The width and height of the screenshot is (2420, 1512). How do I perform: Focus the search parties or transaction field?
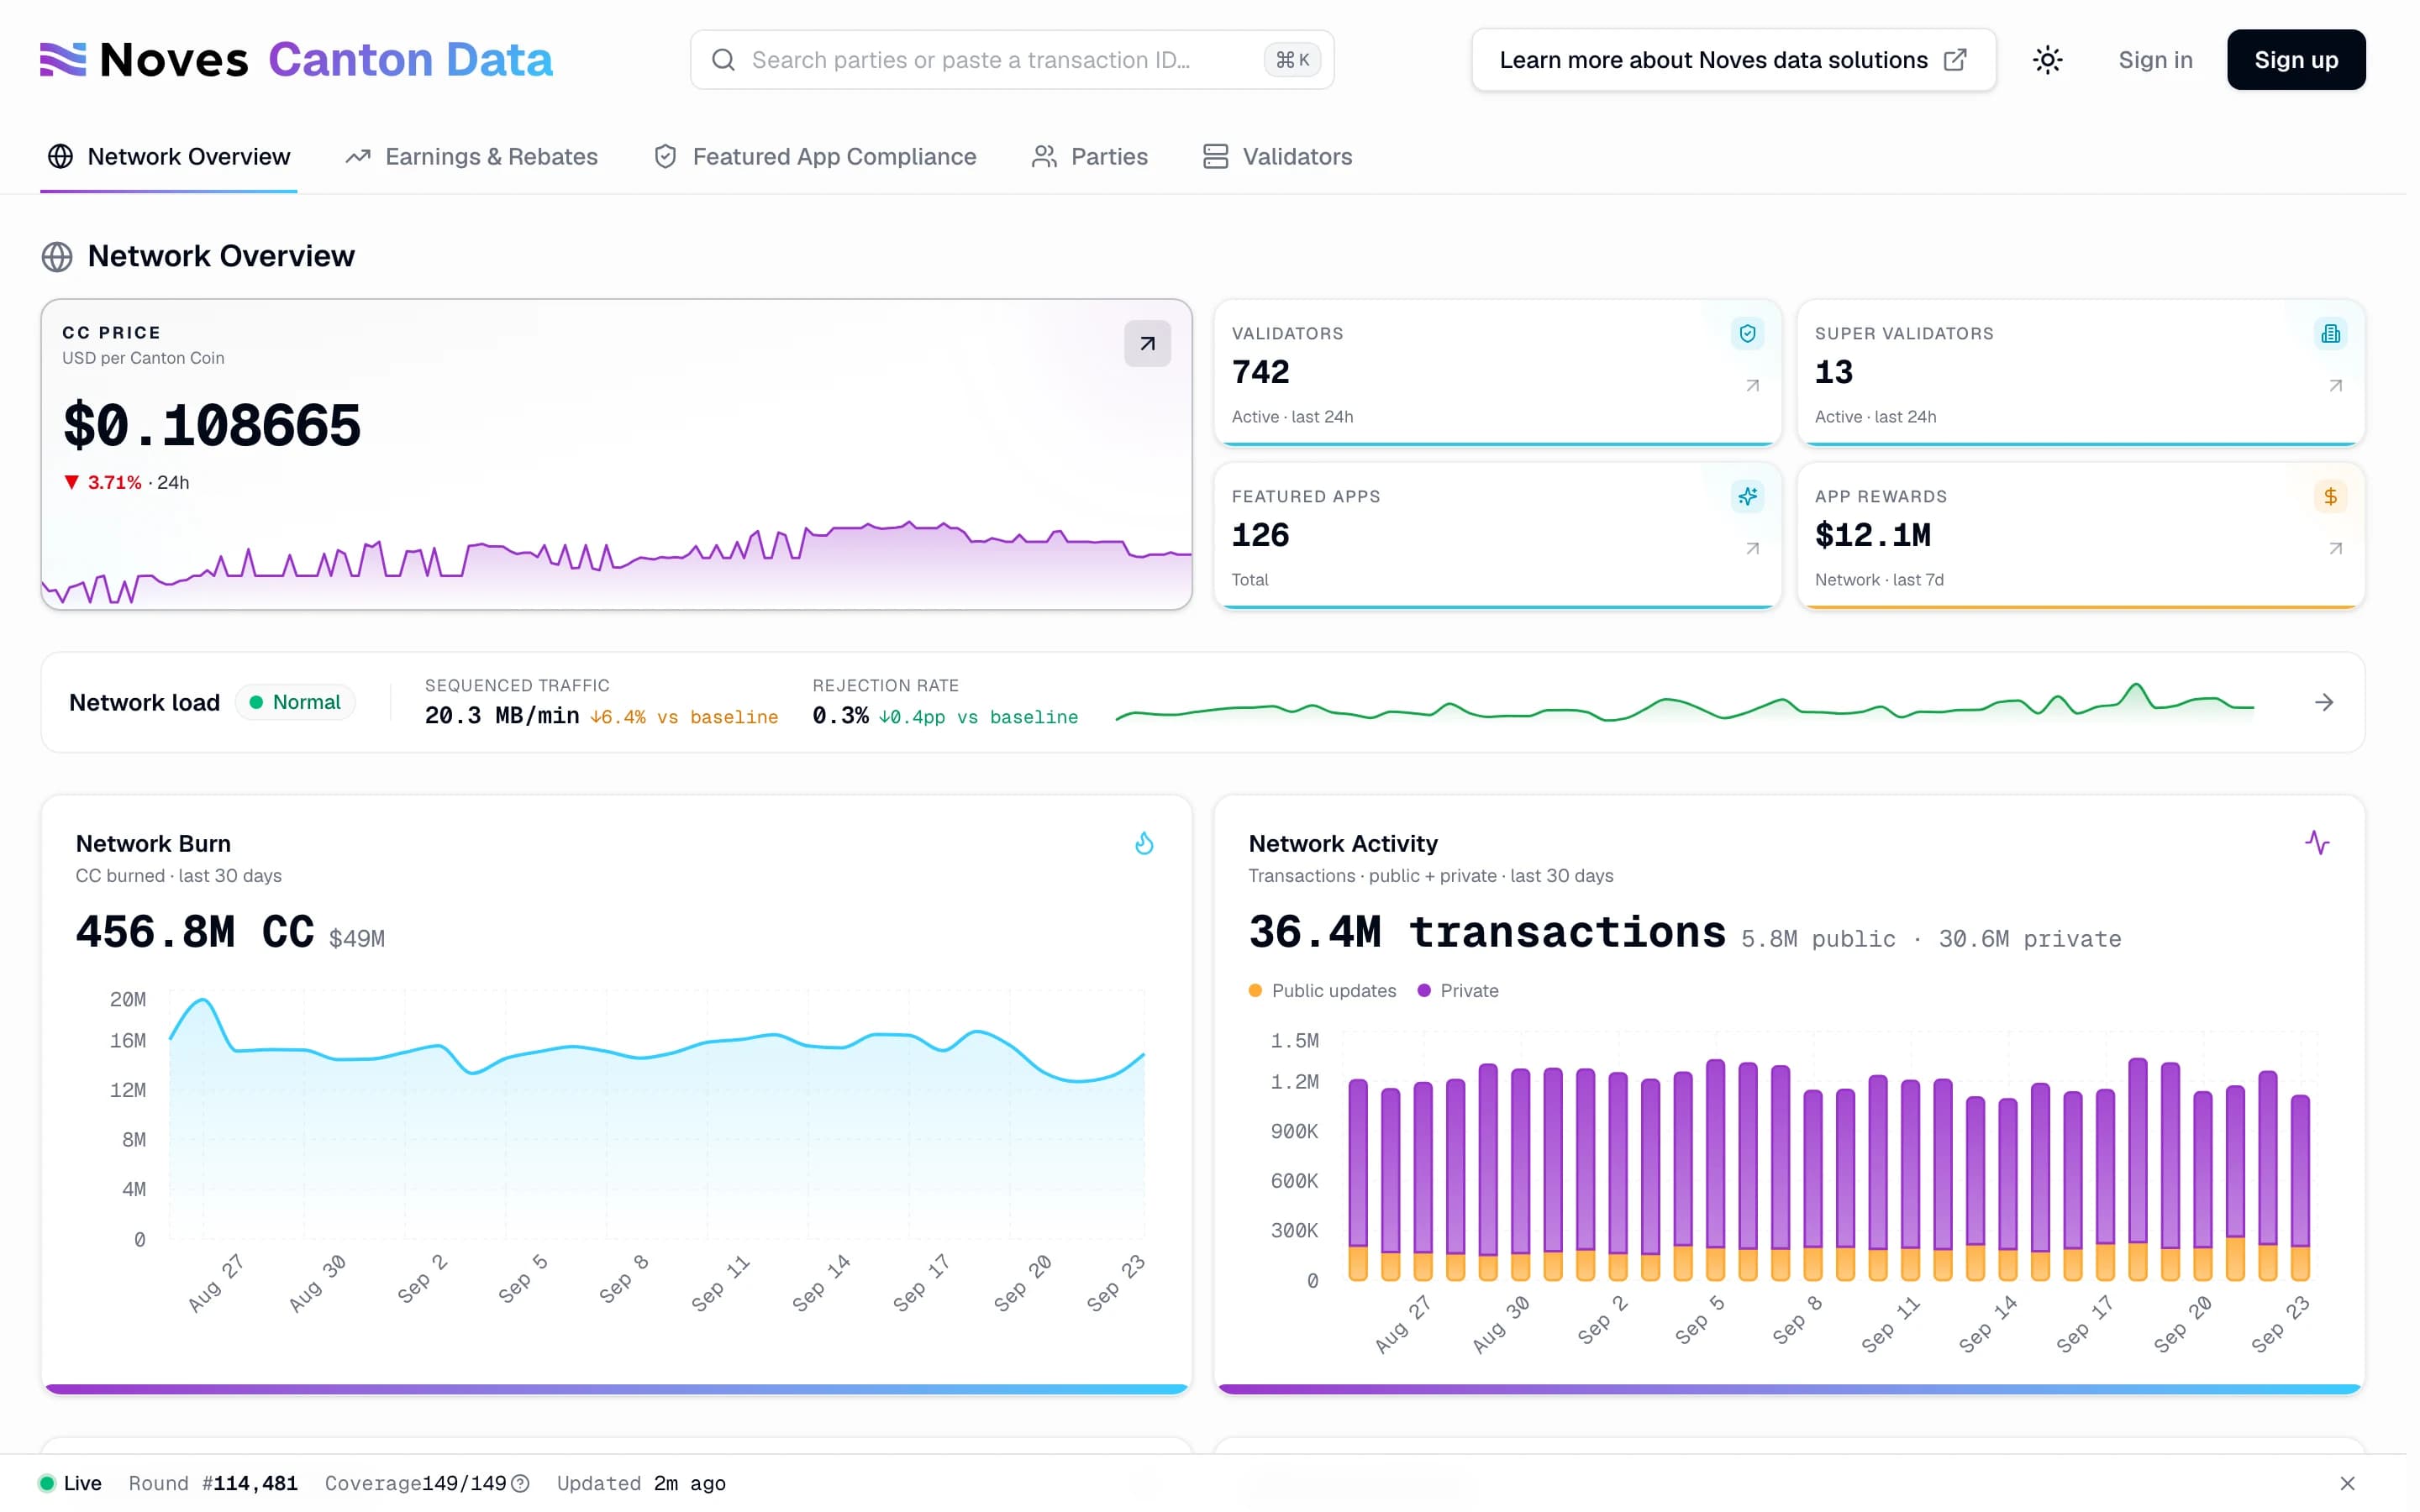[1011, 60]
